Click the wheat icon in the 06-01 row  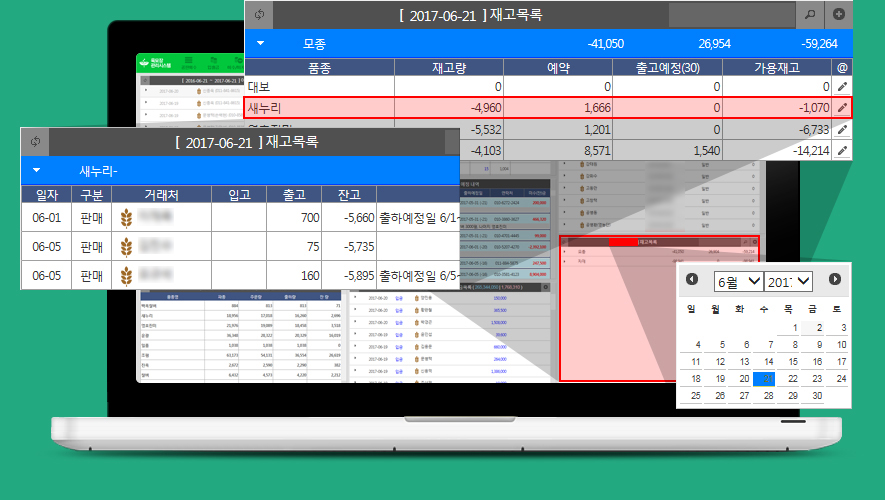[126, 217]
